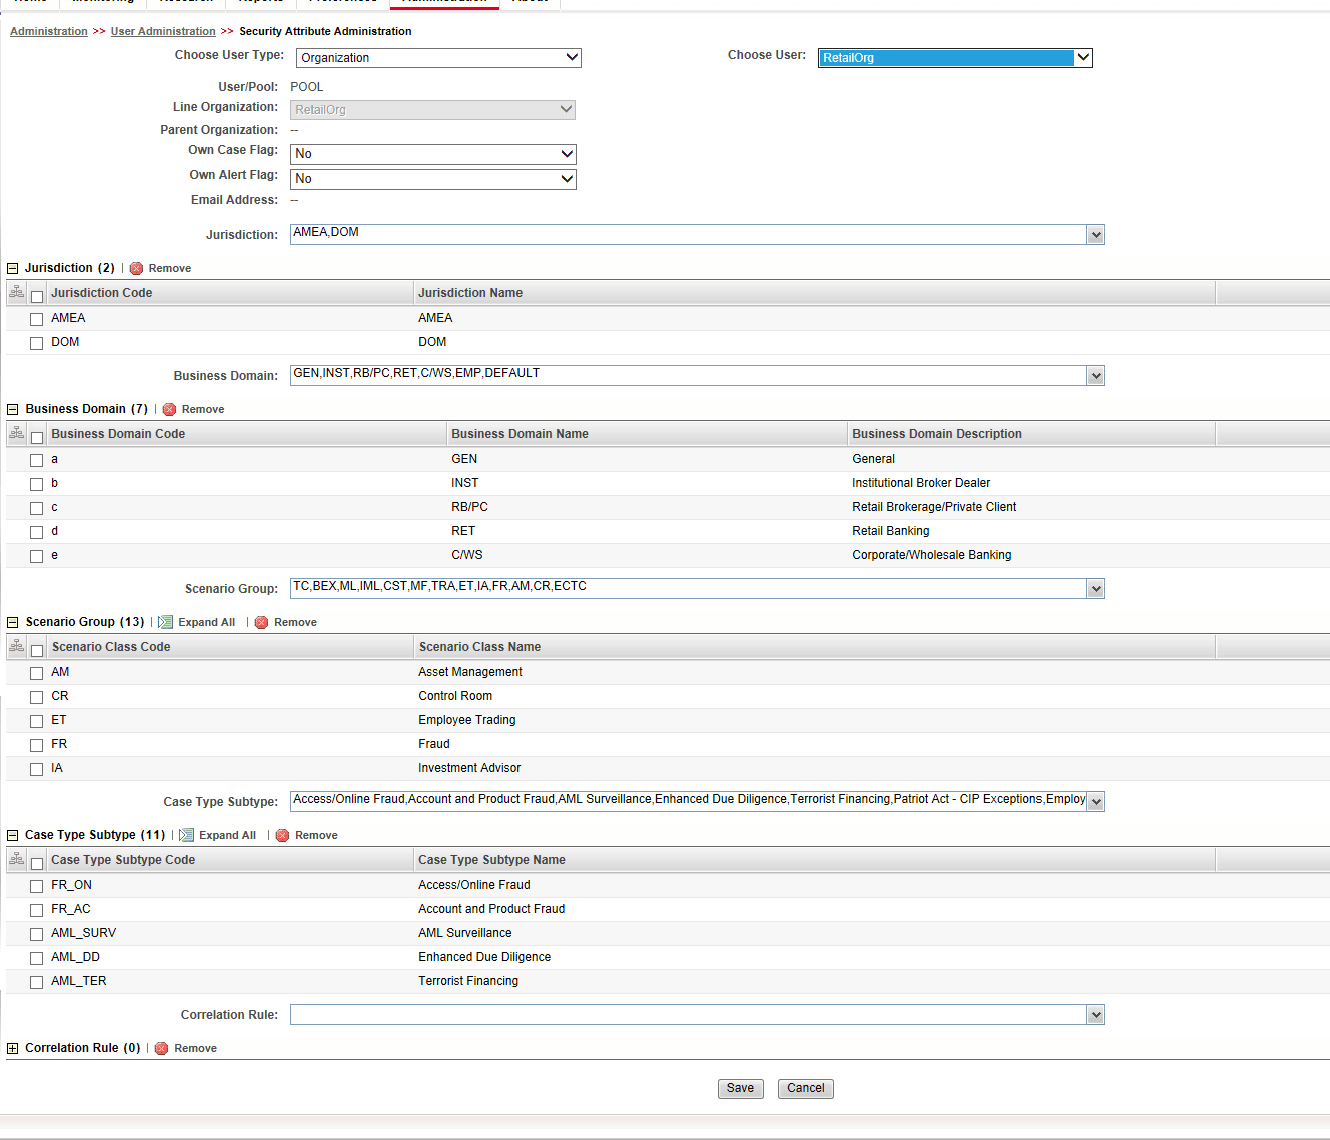Open the Case Type Subtype dropdown arrow
This screenshot has width=1330, height=1140.
tap(1096, 802)
